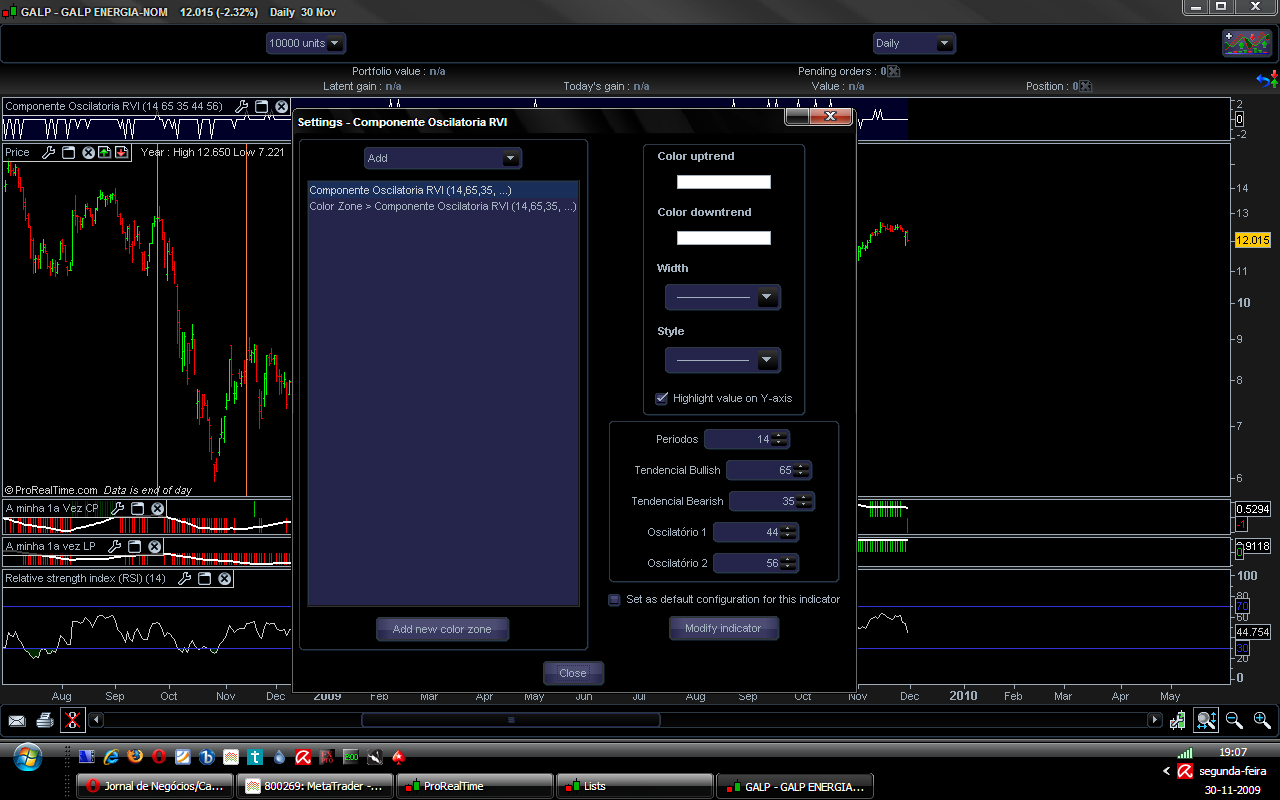Click the scrollbar right arrow
The image size is (1280, 800).
point(1155,719)
